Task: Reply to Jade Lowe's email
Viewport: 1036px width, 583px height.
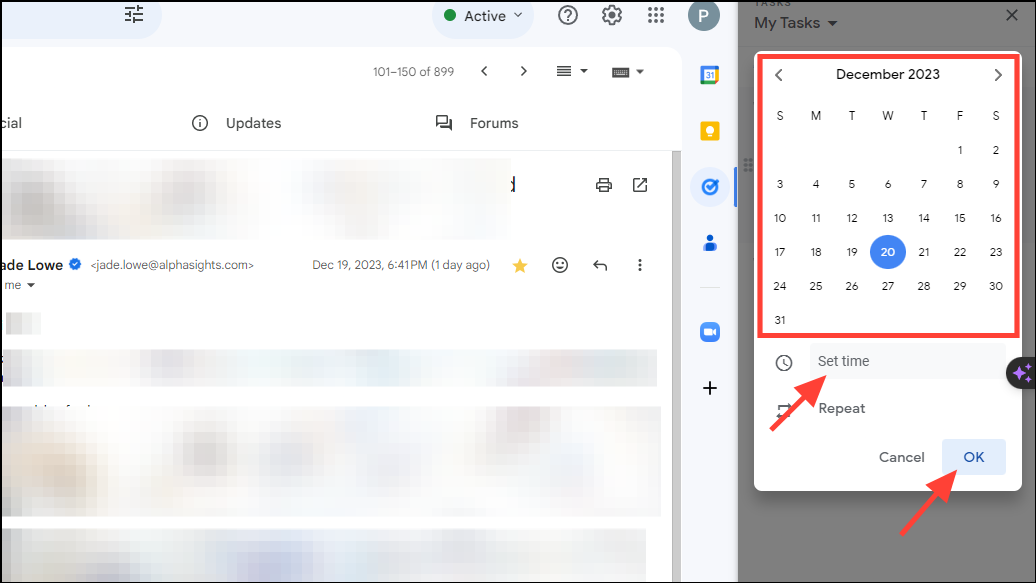Action: click(x=599, y=265)
